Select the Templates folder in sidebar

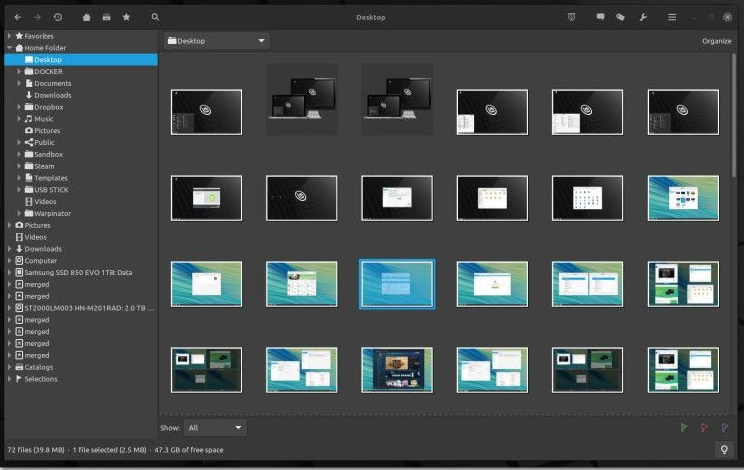pos(51,178)
